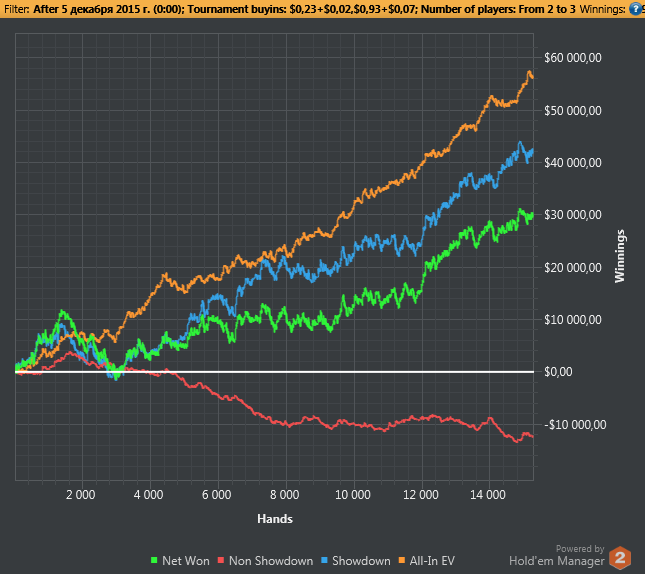Screen dimensions: 645x574
Task: Click the $30 000,00 axis label
Action: point(573,215)
